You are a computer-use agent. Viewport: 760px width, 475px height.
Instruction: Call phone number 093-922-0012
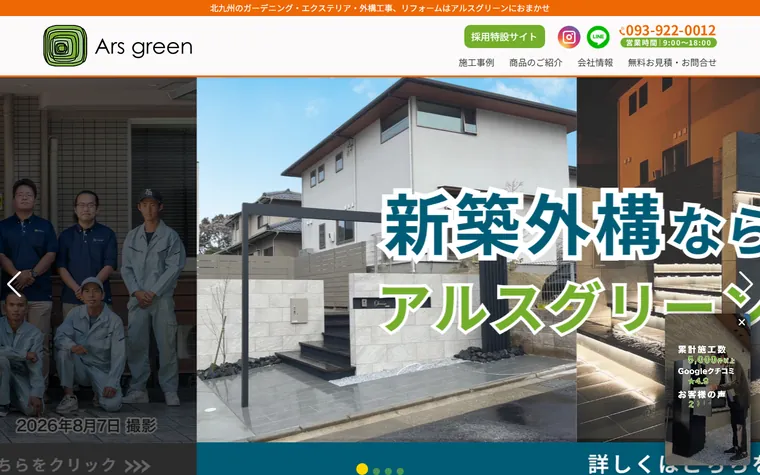[667, 31]
